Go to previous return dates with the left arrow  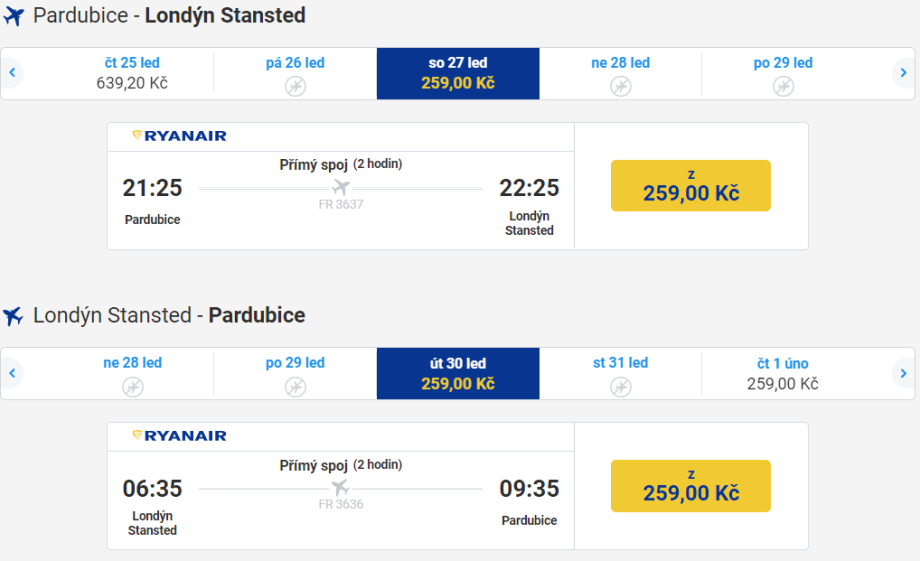pos(12,373)
